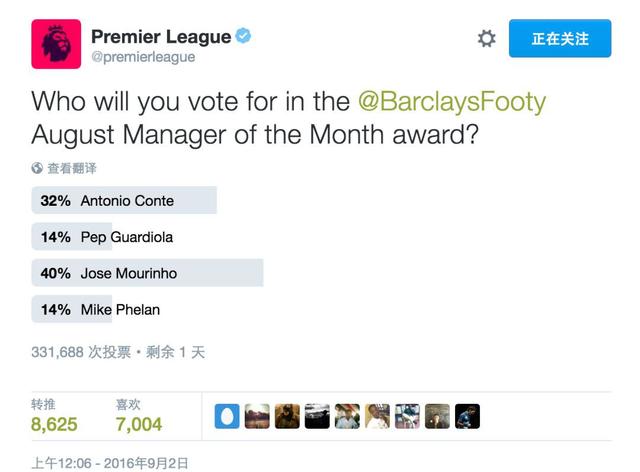Select the Pep Guardiola poll option

[102, 236]
